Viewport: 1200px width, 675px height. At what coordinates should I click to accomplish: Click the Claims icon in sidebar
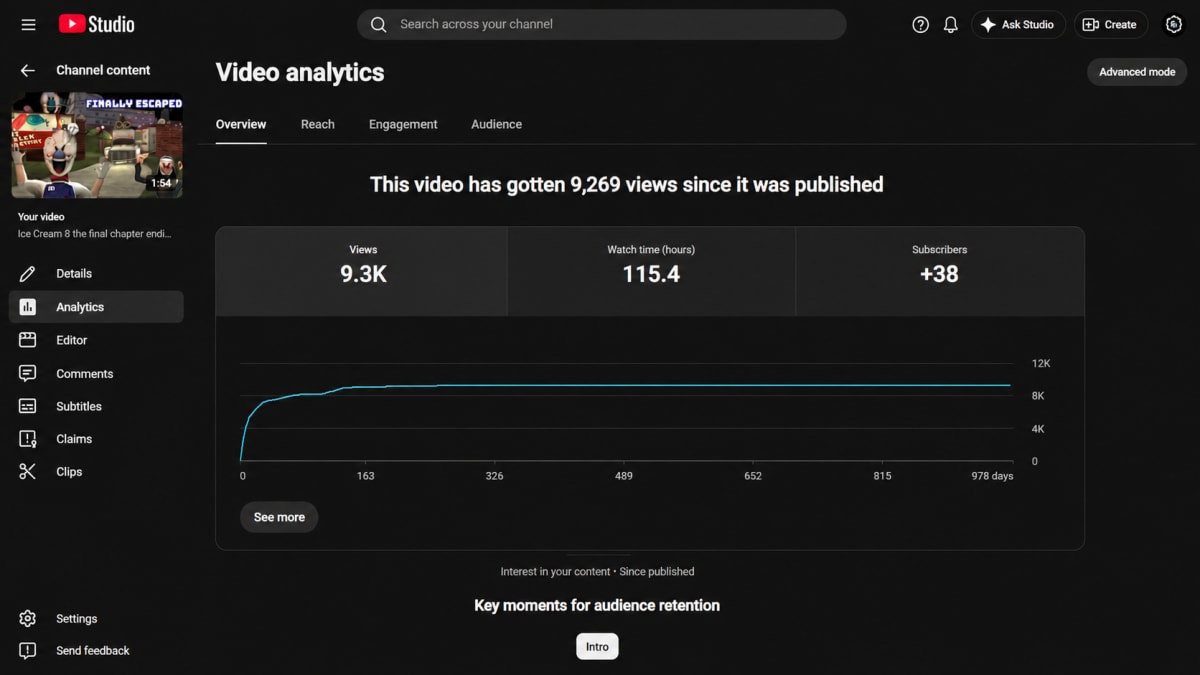point(28,439)
